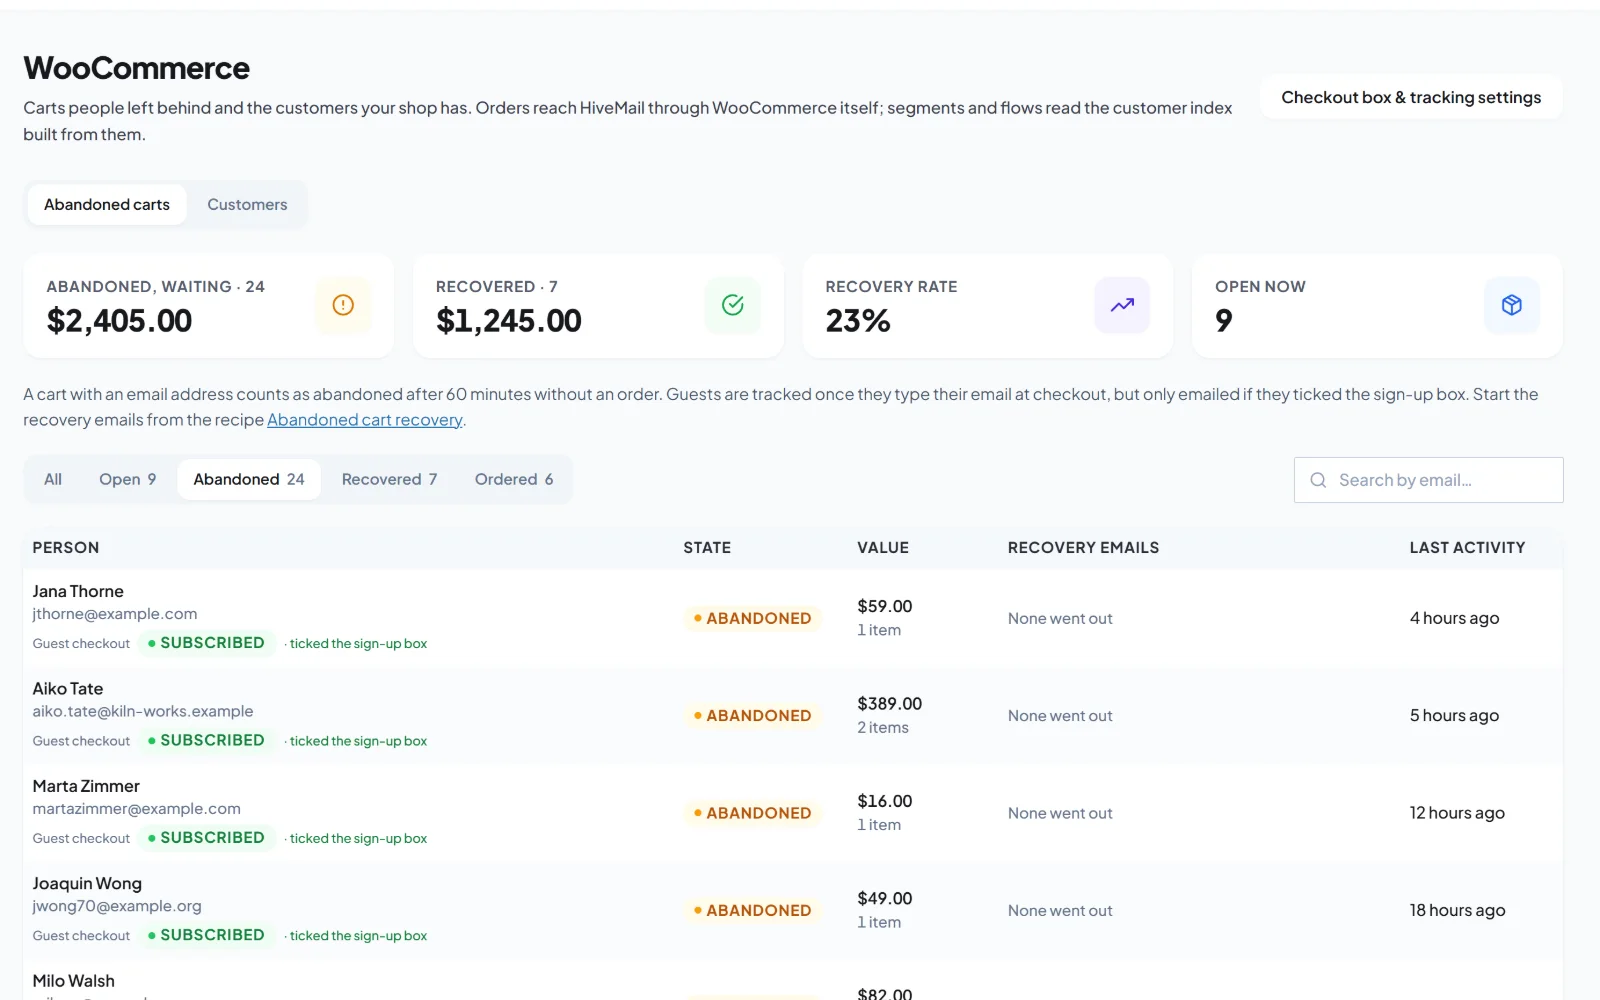Click the SUBSCRIBED badge for Joaquin Wong
The height and width of the screenshot is (1000, 1600).
[x=206, y=935]
